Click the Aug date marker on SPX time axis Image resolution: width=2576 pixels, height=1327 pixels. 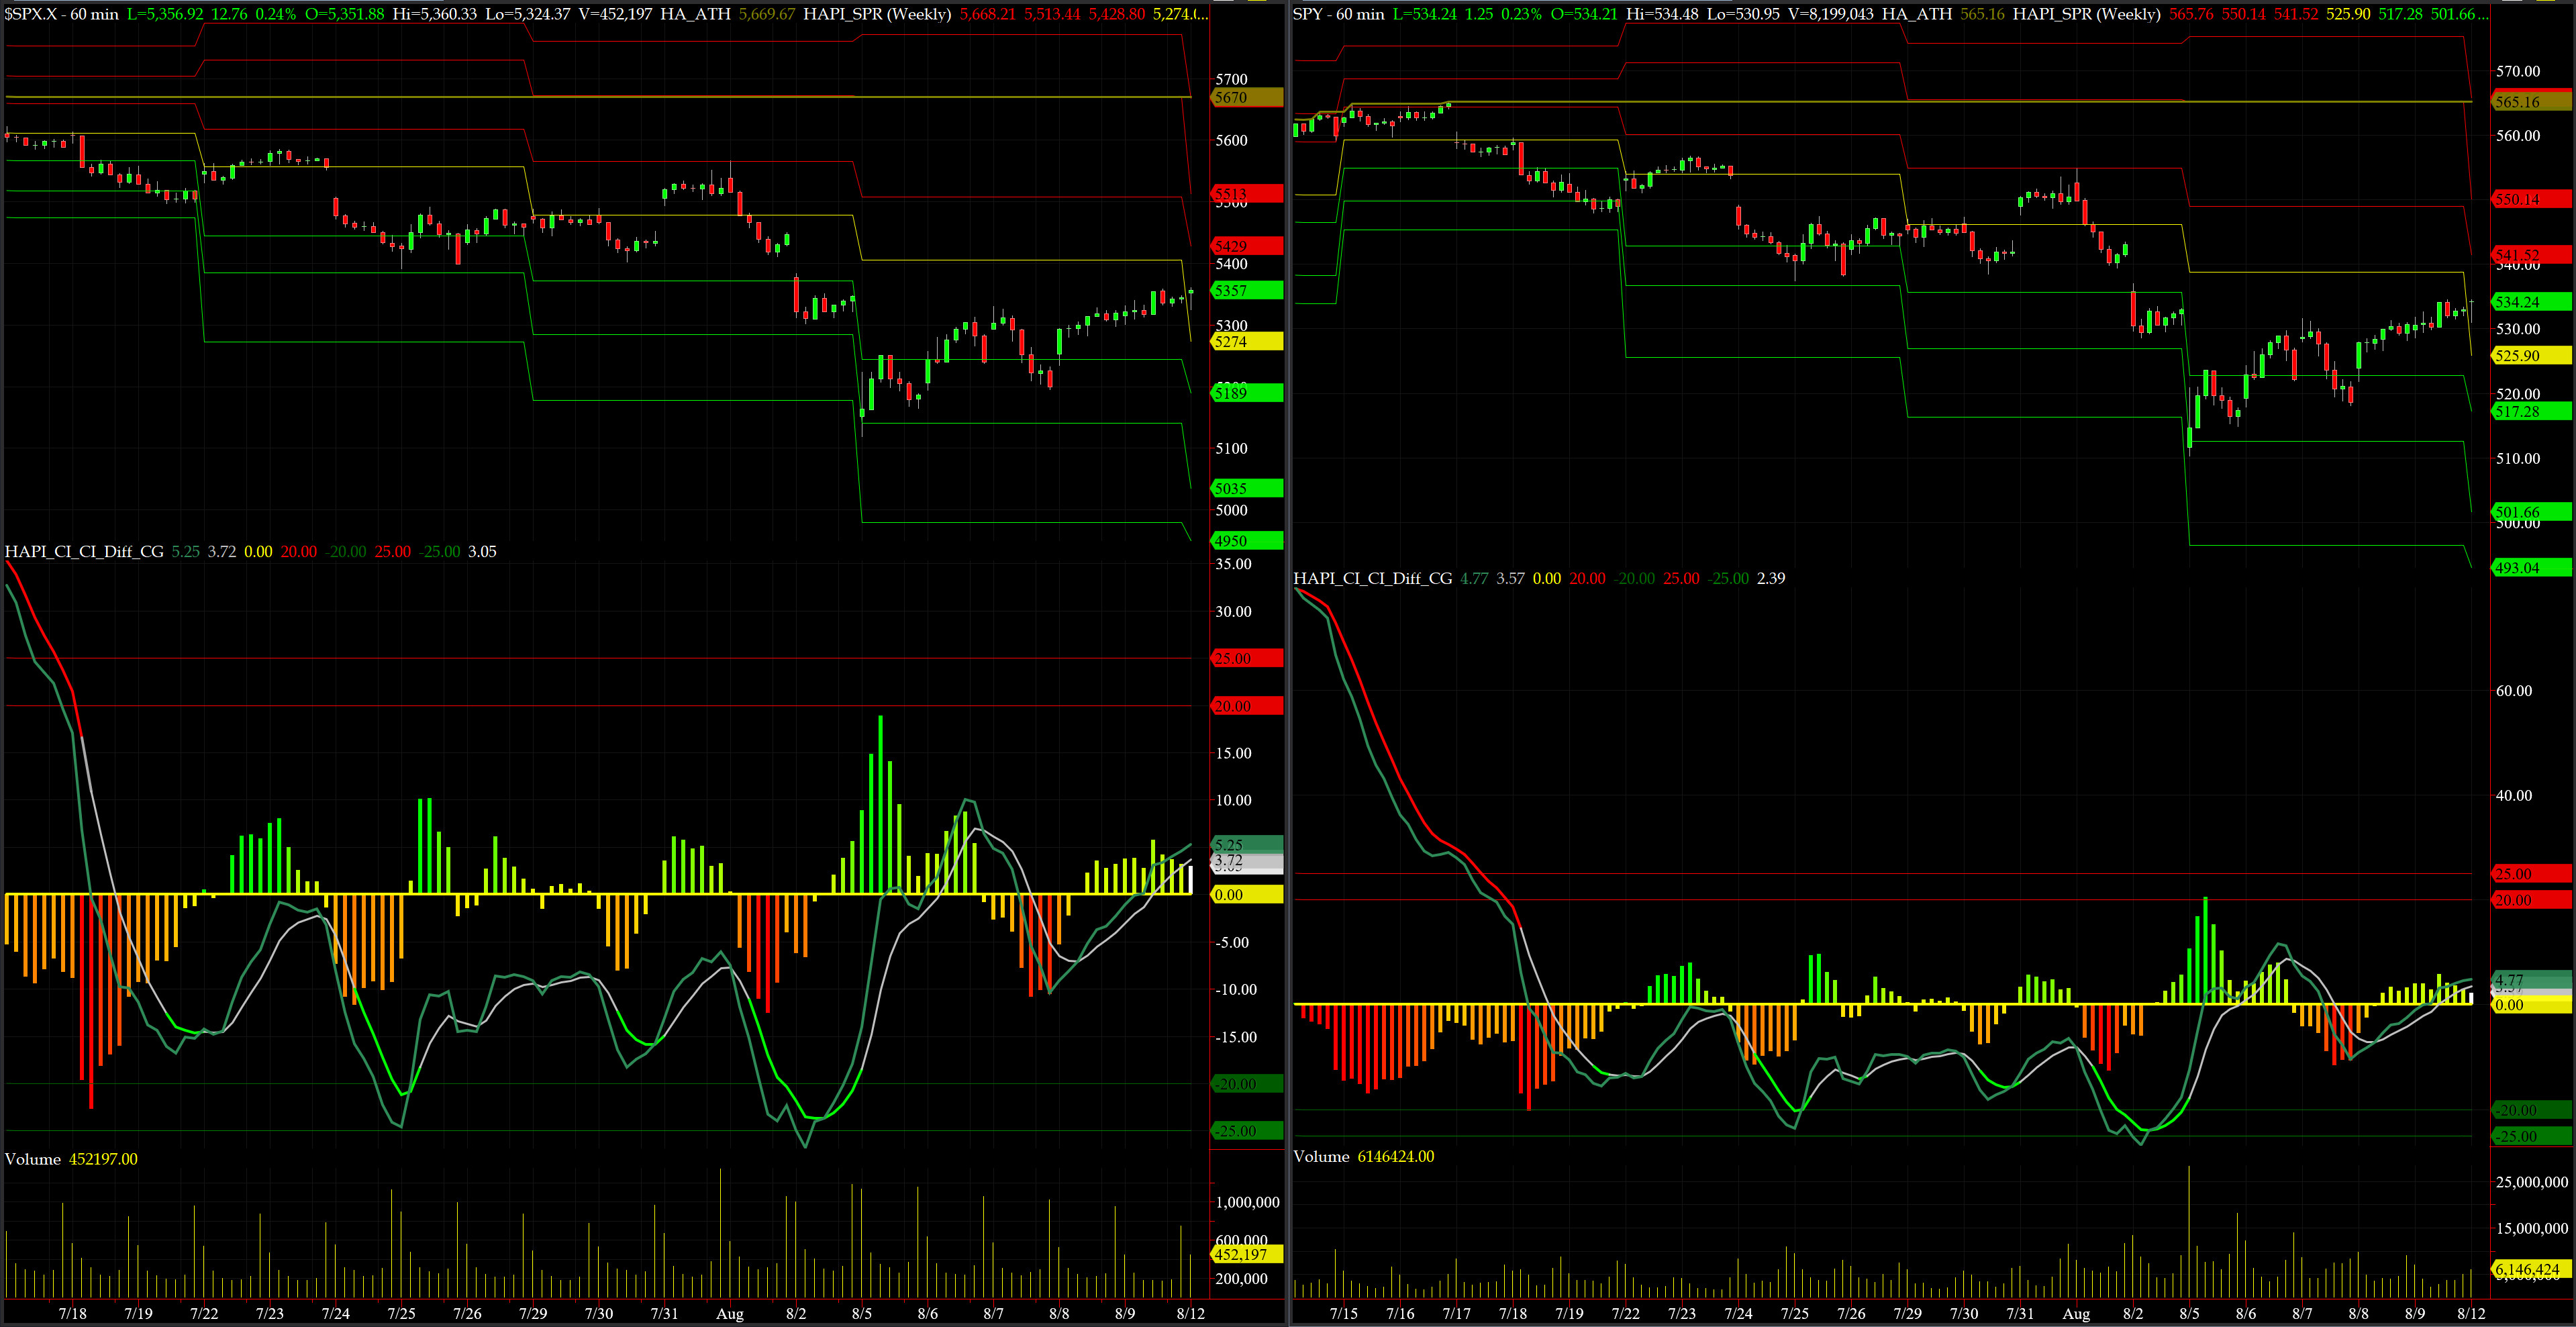(x=729, y=1313)
